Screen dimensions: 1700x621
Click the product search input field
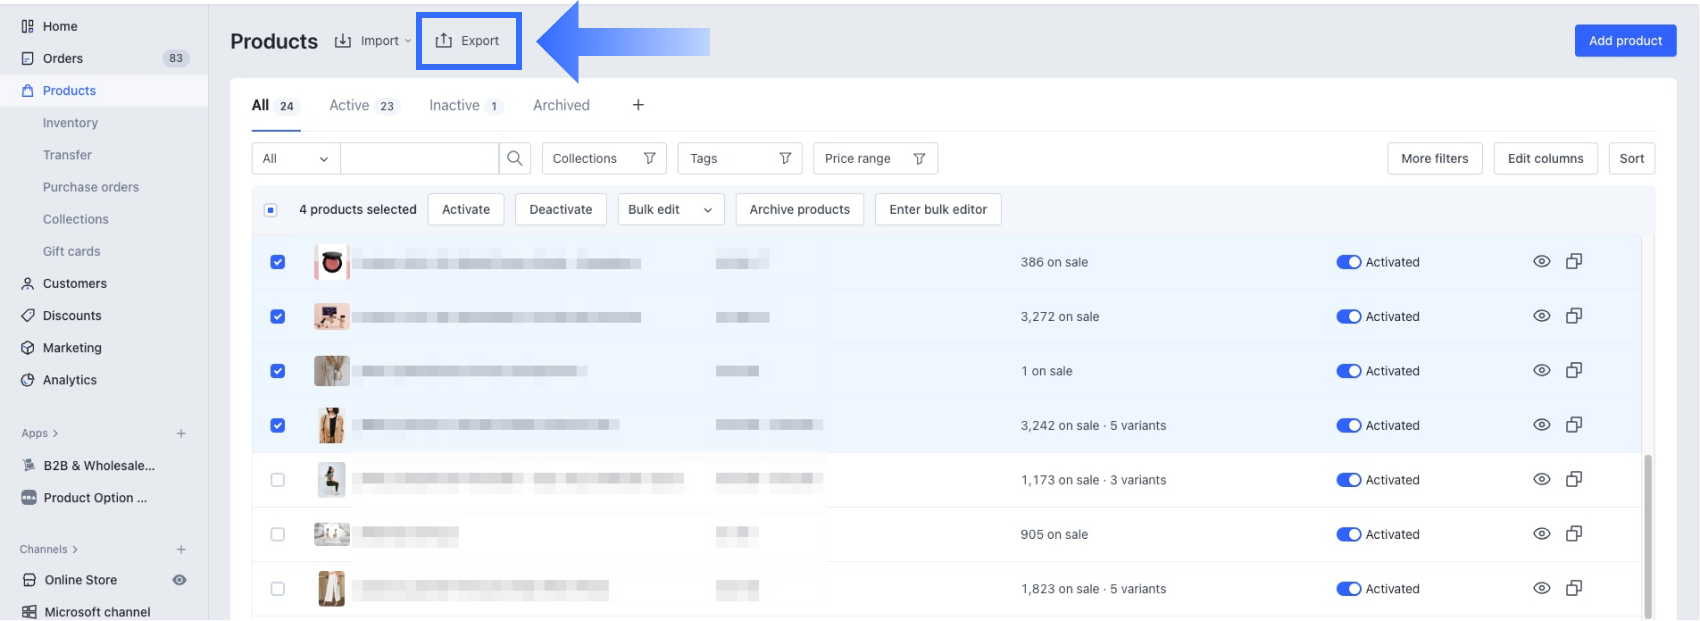pyautogui.click(x=420, y=158)
